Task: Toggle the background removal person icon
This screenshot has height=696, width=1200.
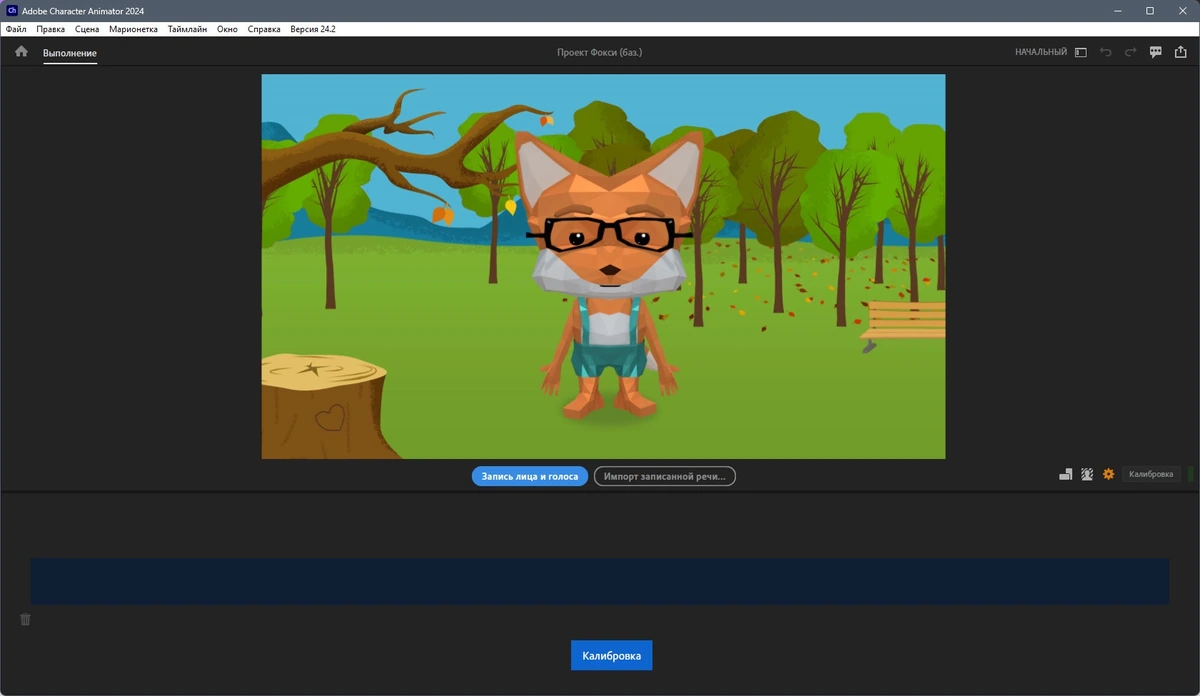Action: 1087,474
